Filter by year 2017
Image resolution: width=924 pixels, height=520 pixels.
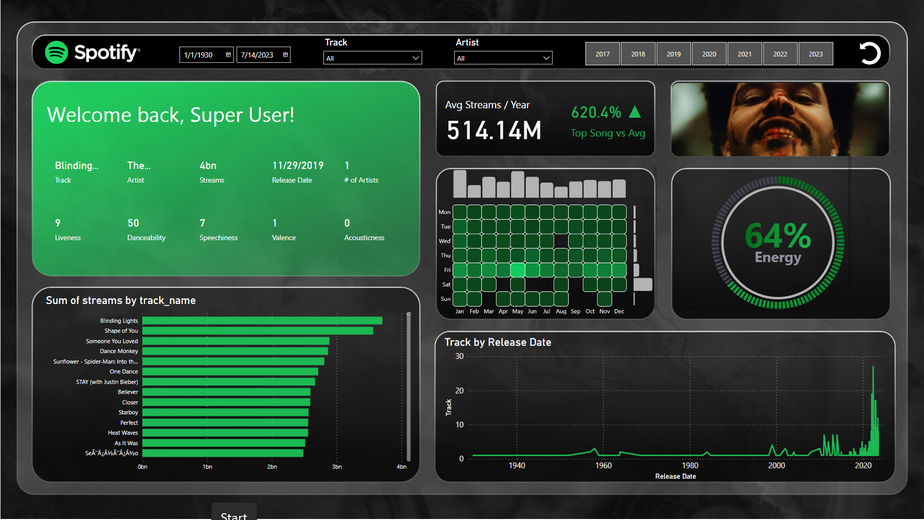point(602,54)
